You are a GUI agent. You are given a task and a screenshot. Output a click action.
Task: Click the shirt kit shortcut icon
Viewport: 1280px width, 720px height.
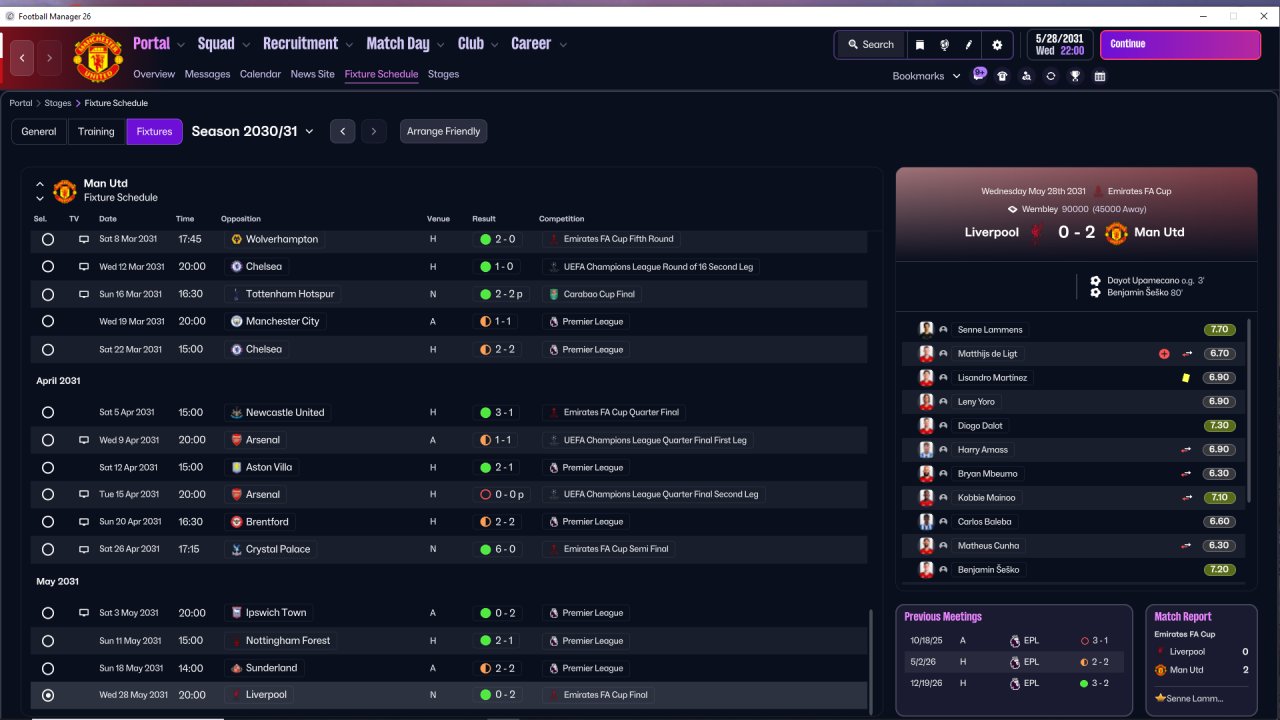pos(1002,76)
